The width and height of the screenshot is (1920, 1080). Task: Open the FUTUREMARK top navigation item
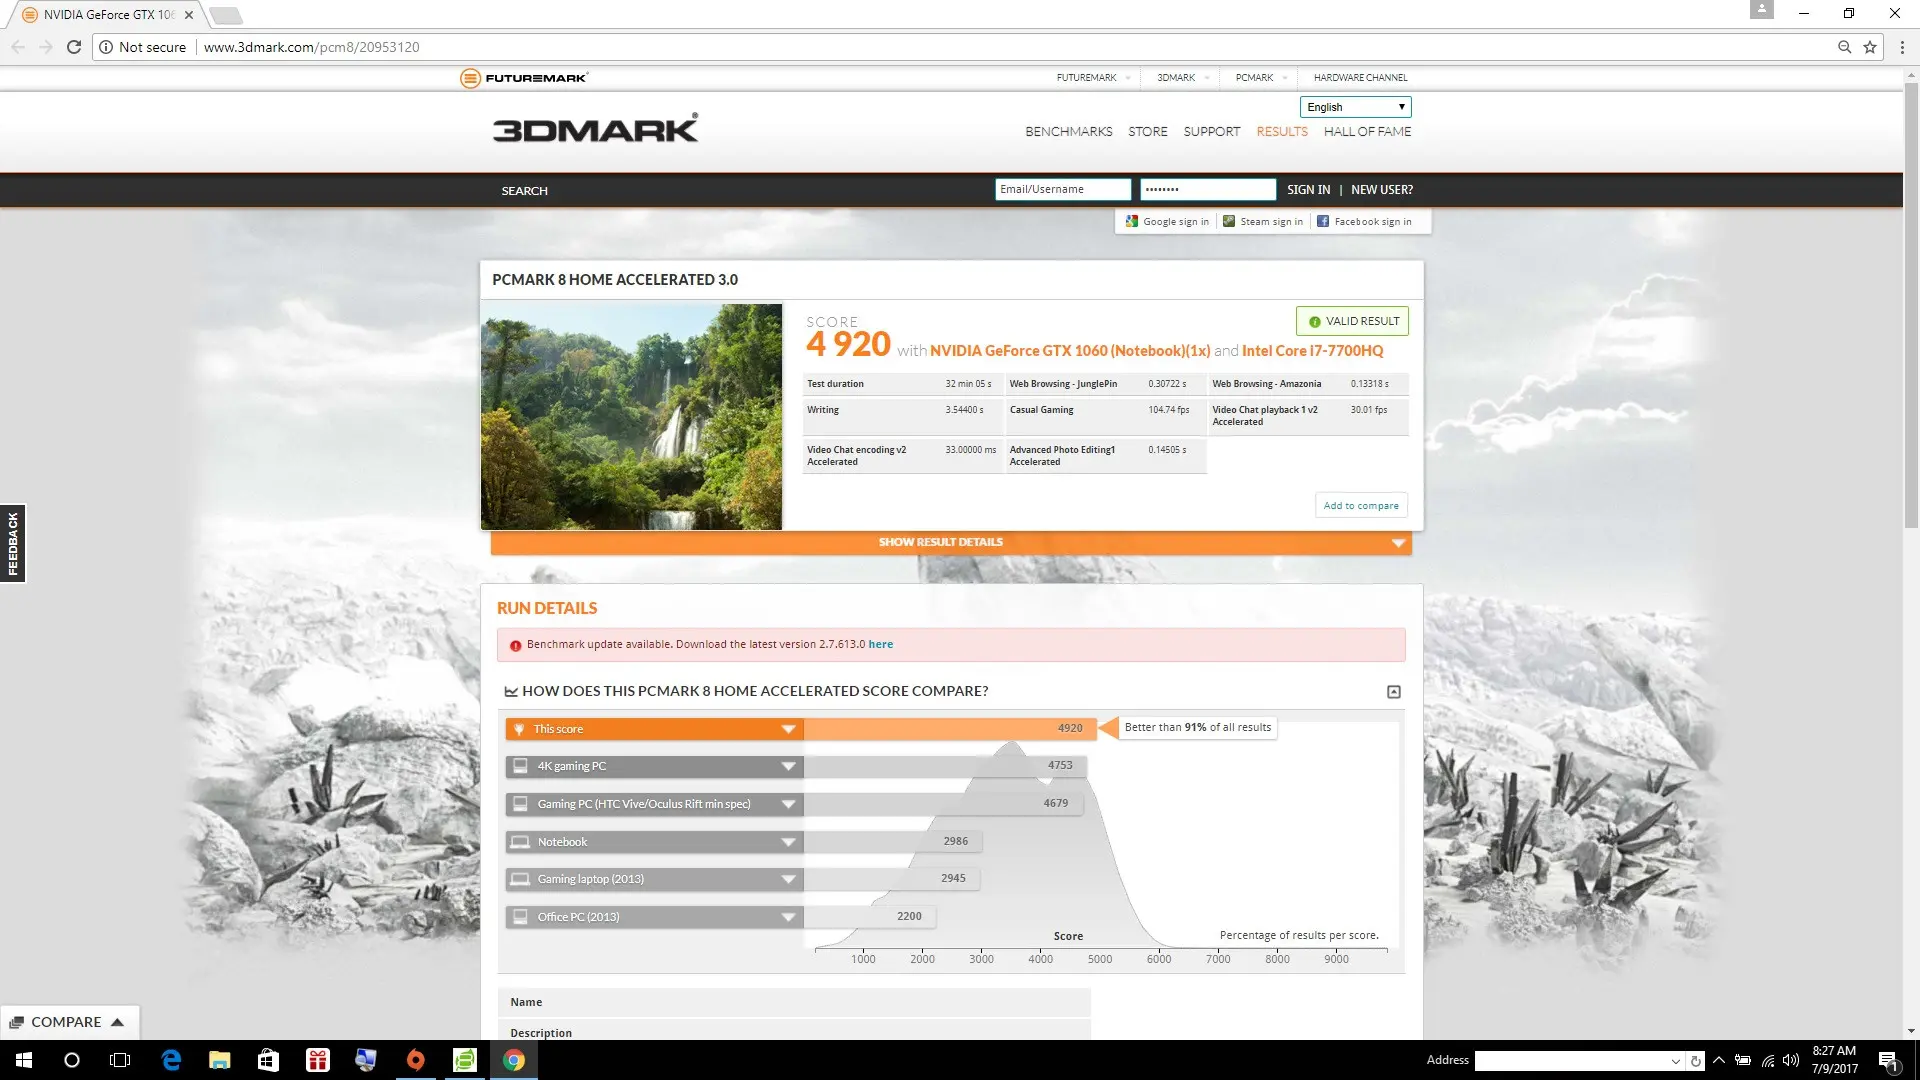tap(1086, 78)
